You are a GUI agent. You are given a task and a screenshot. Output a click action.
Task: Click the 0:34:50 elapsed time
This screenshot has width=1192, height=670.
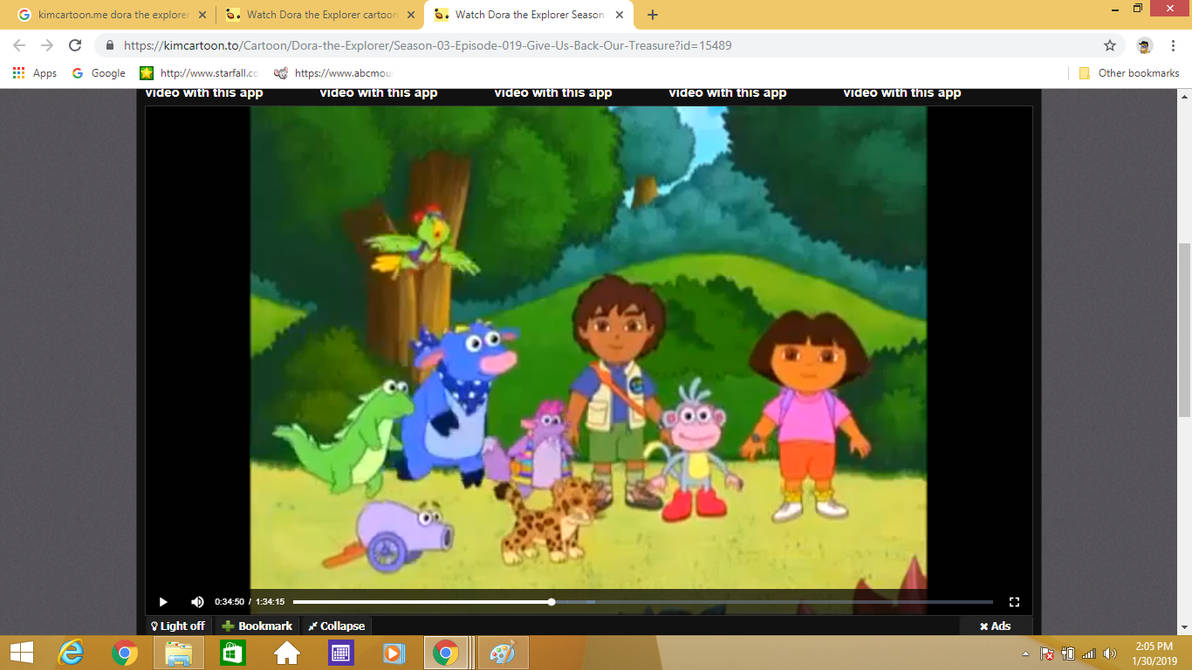pyautogui.click(x=229, y=602)
